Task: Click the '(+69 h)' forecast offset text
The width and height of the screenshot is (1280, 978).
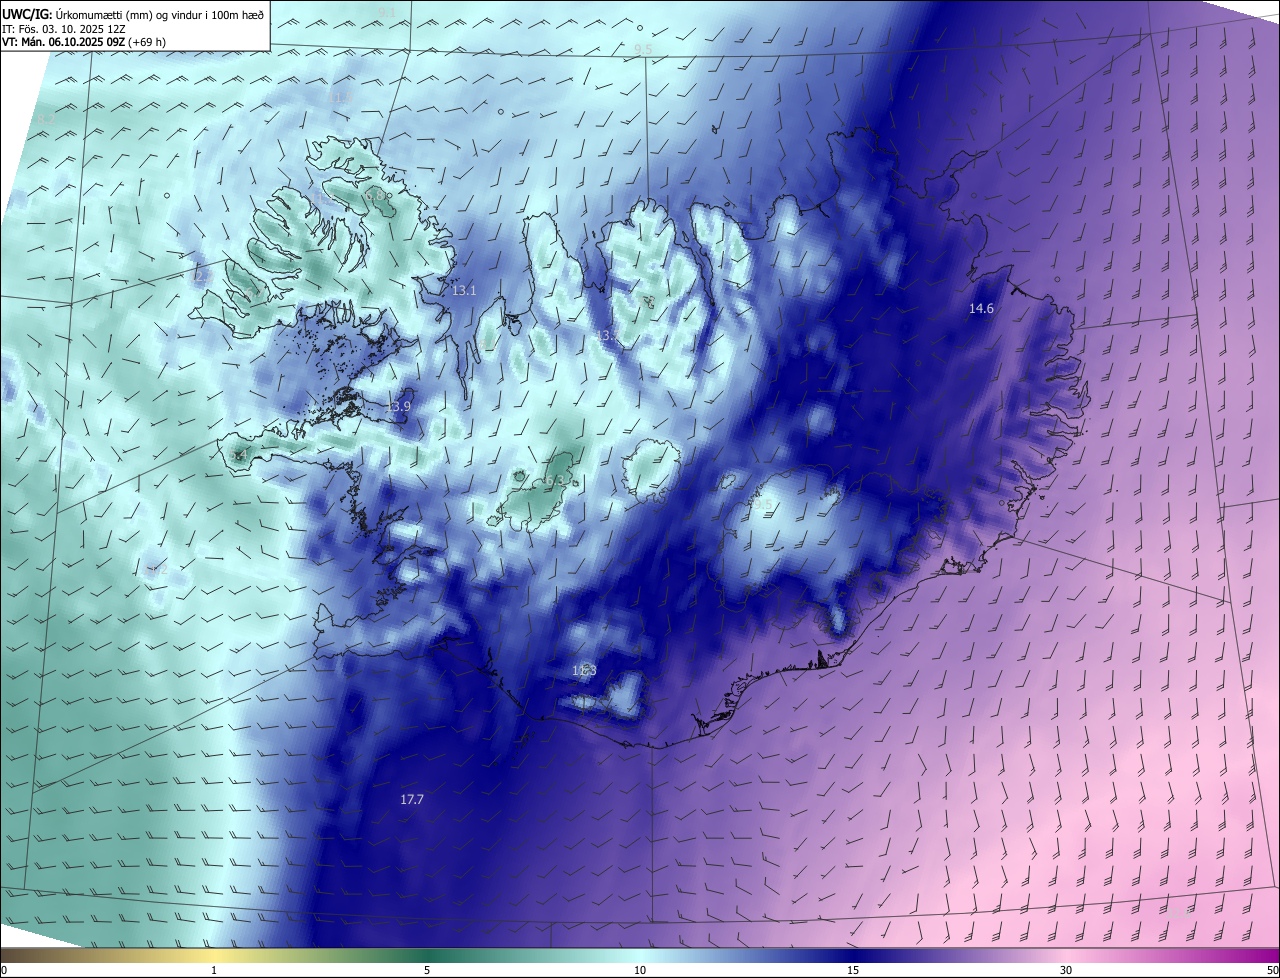Action: (x=147, y=42)
